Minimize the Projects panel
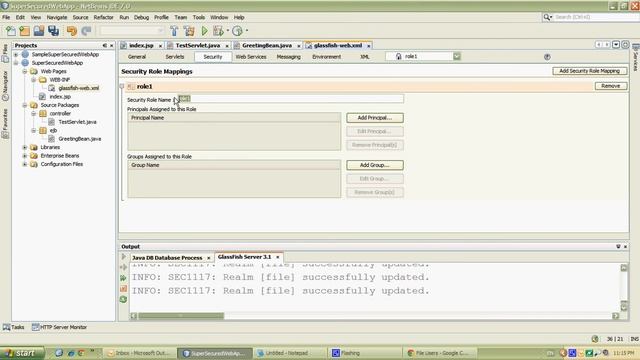Image resolution: width=640 pixels, height=360 pixels. pos(104,45)
